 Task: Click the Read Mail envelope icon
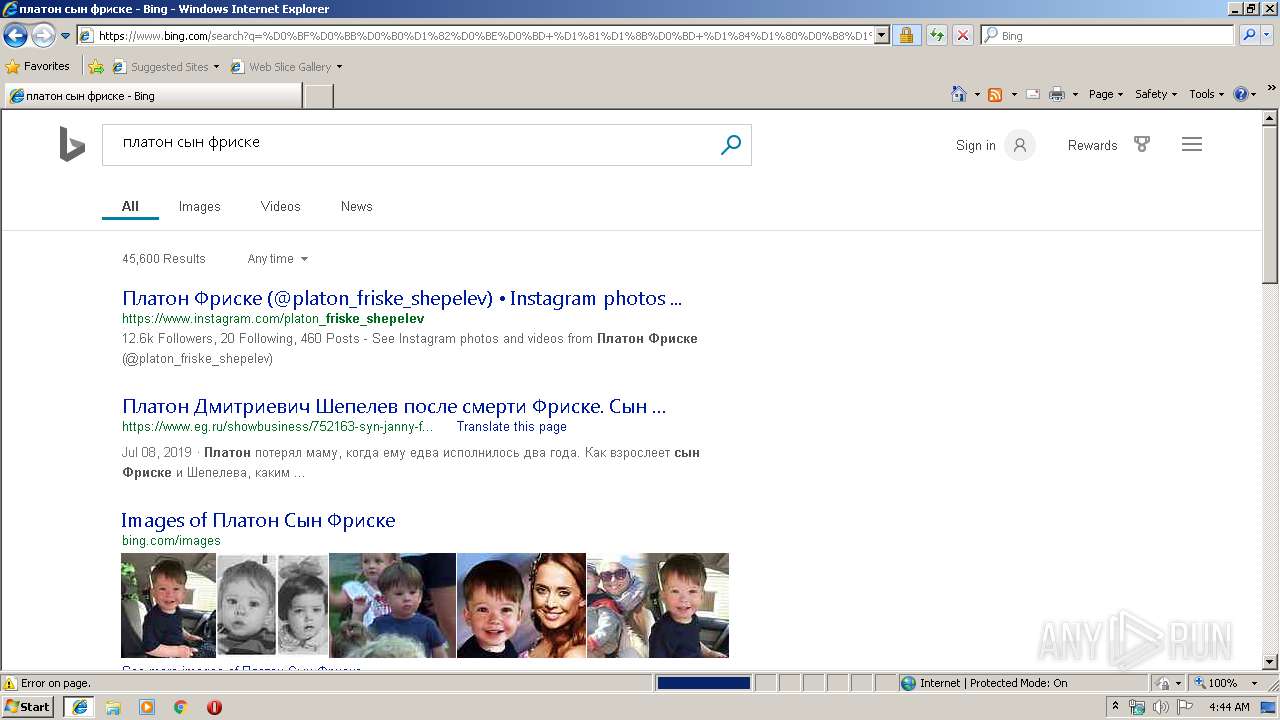1033,94
